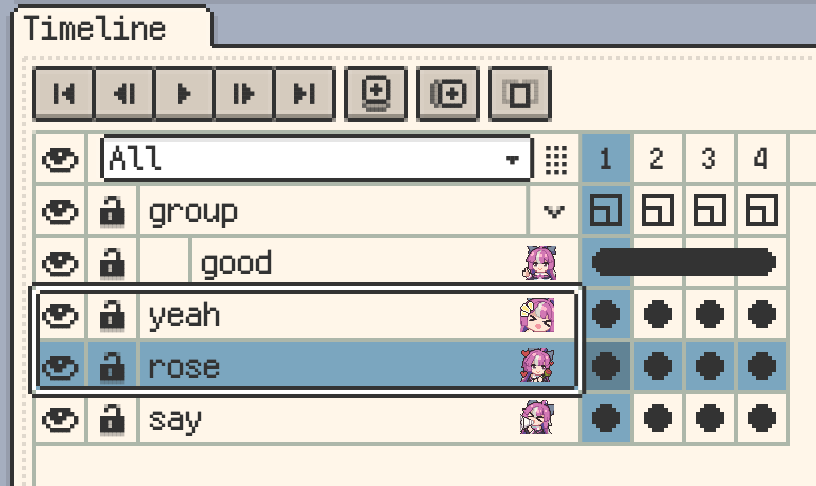Toggle lock on the group layer
The width and height of the screenshot is (816, 486).
point(113,211)
